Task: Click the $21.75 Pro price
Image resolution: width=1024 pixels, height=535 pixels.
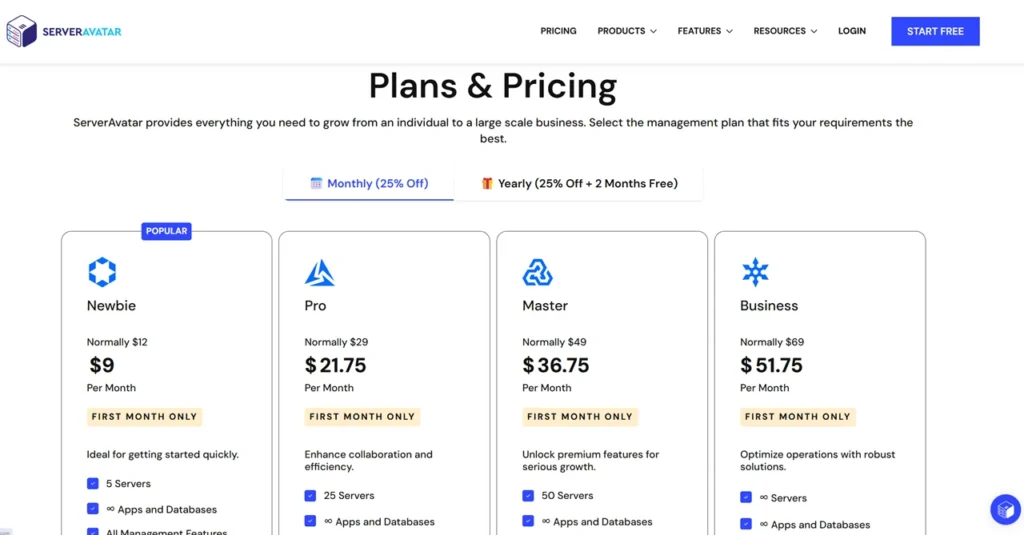Action: [x=335, y=365]
